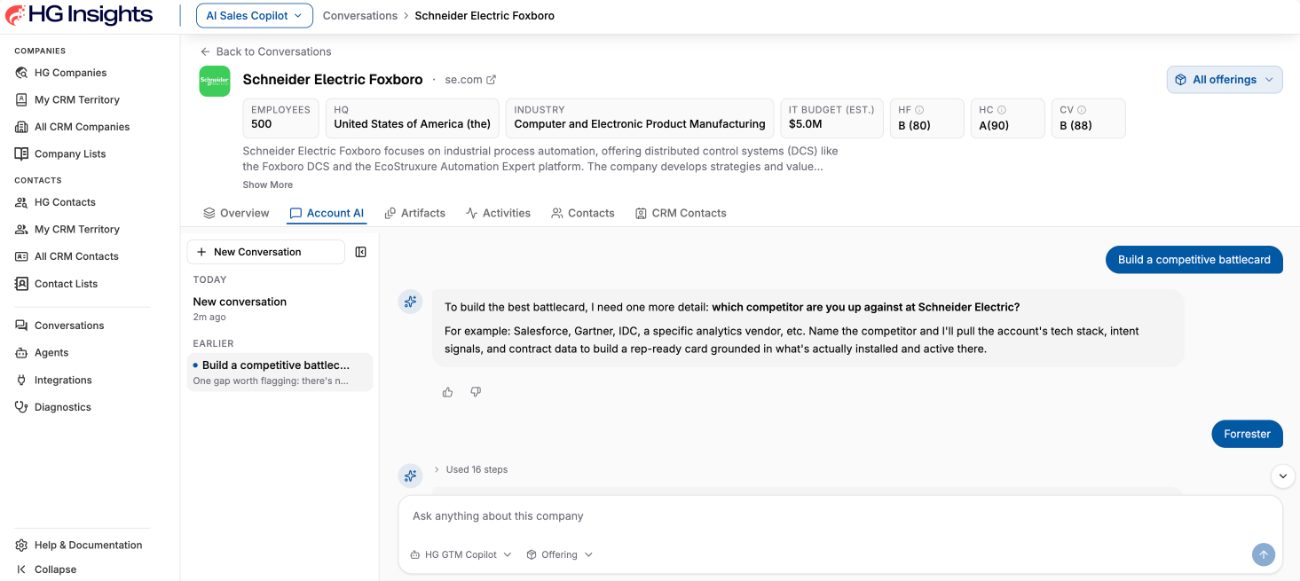1300x581 pixels.
Task: Open the 'New conversation' item from today
Action: pos(278,308)
